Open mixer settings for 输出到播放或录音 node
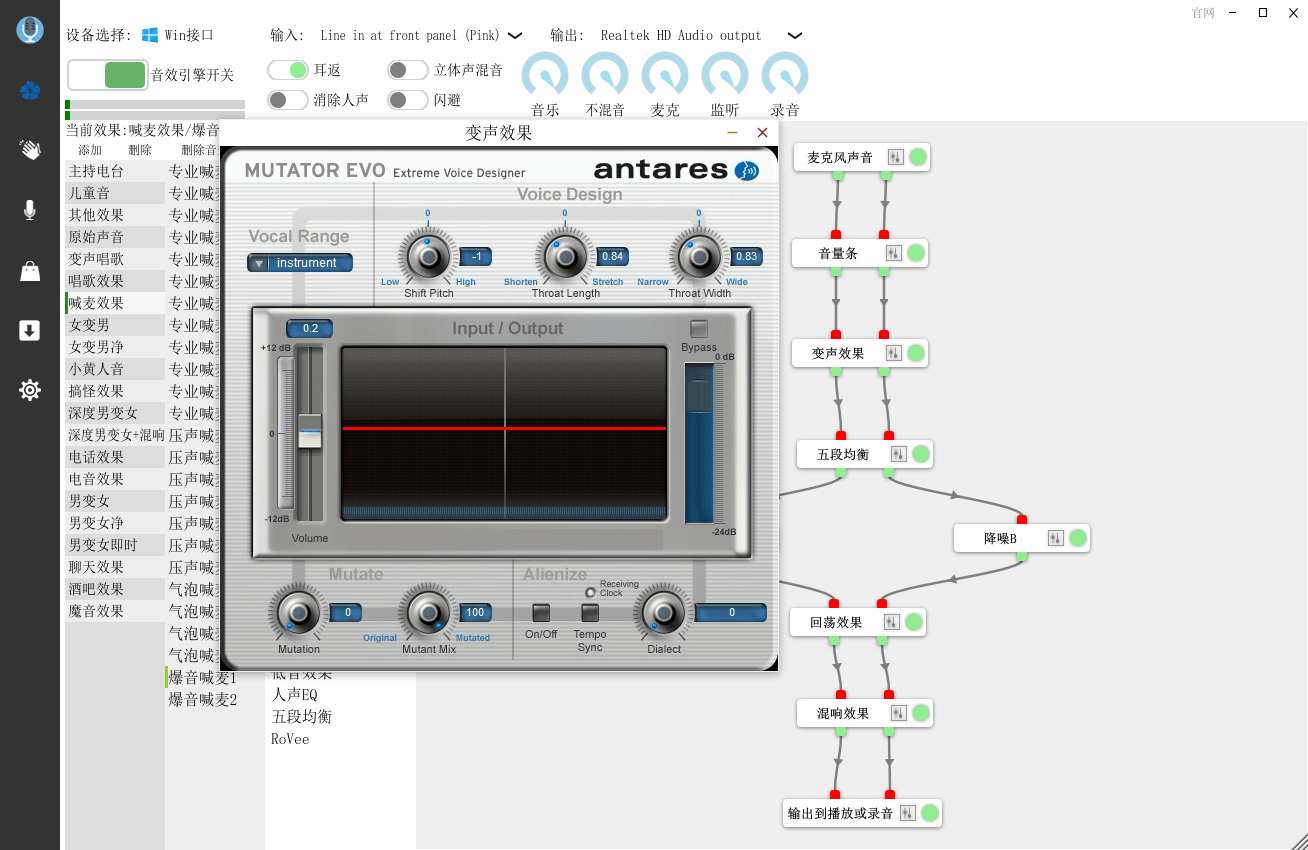 (x=907, y=813)
